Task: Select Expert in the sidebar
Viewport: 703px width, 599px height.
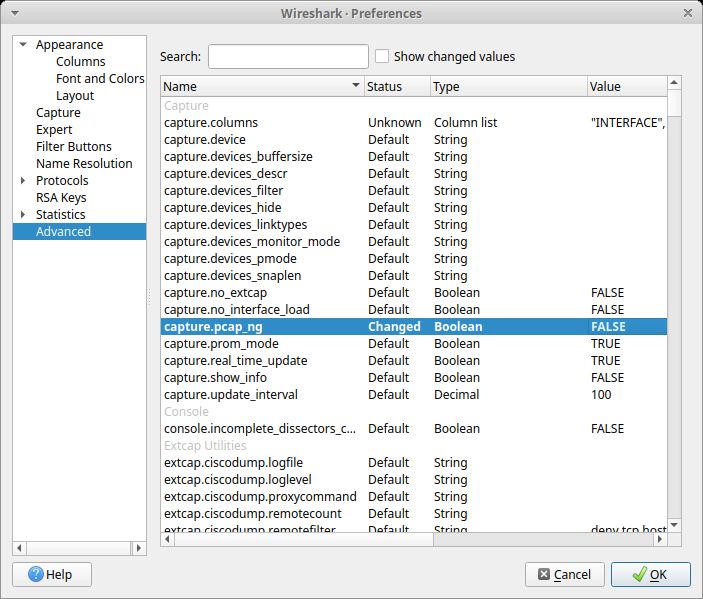Action: click(x=54, y=130)
